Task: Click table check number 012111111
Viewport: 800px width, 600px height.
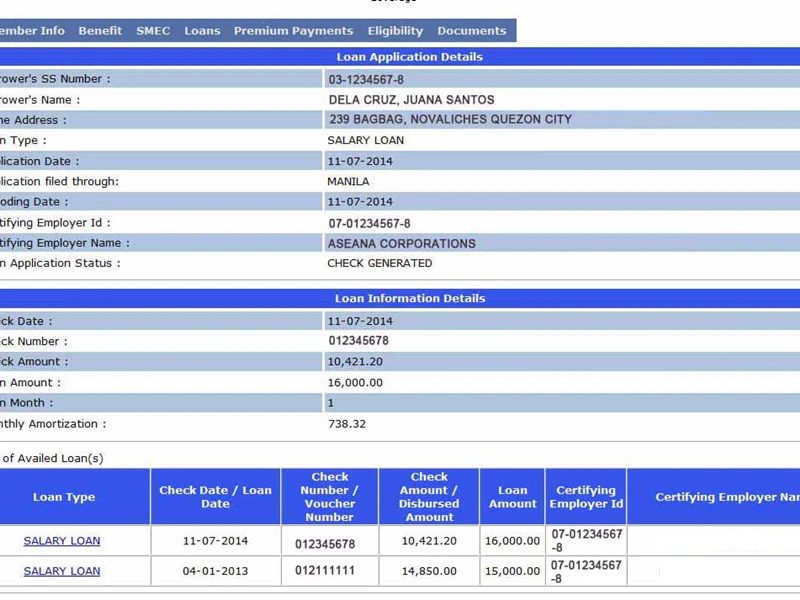Action: [325, 570]
